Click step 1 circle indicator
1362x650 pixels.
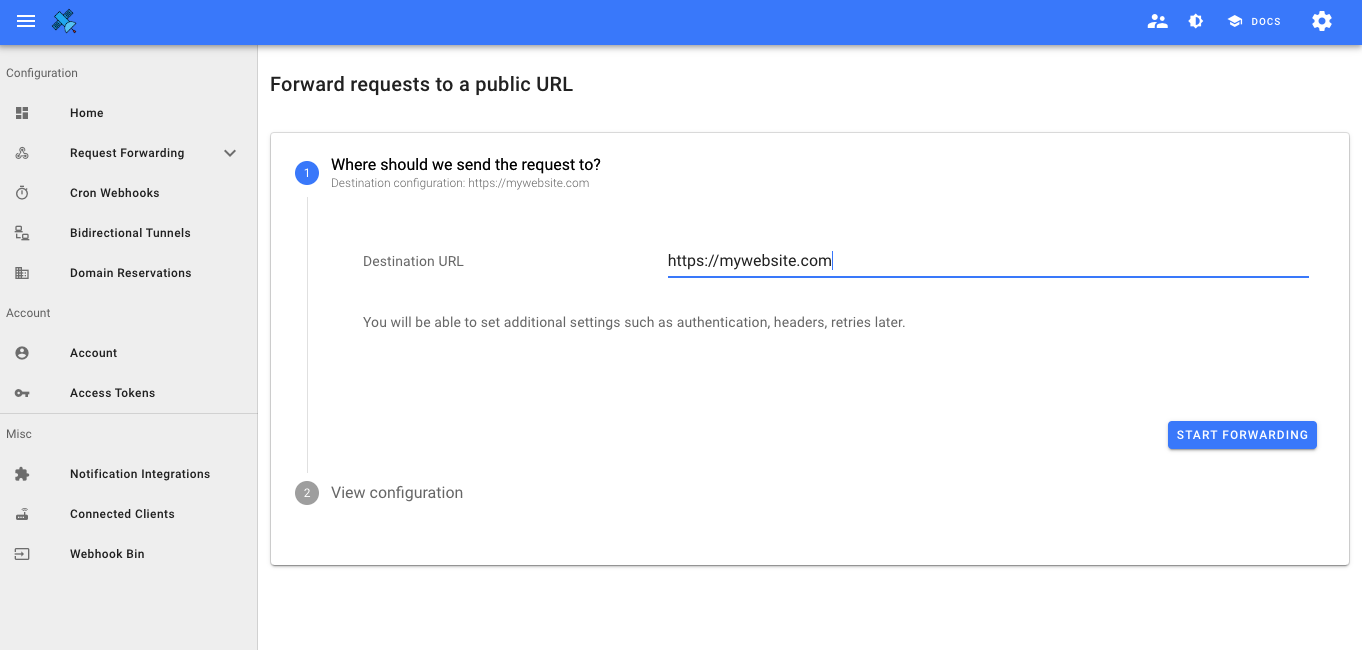pyautogui.click(x=307, y=172)
